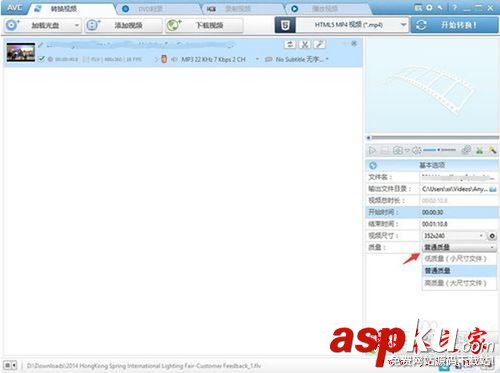Select 低质量 (小尺寸文件) quality option
Viewport: 500px width, 373px height.
459,259
